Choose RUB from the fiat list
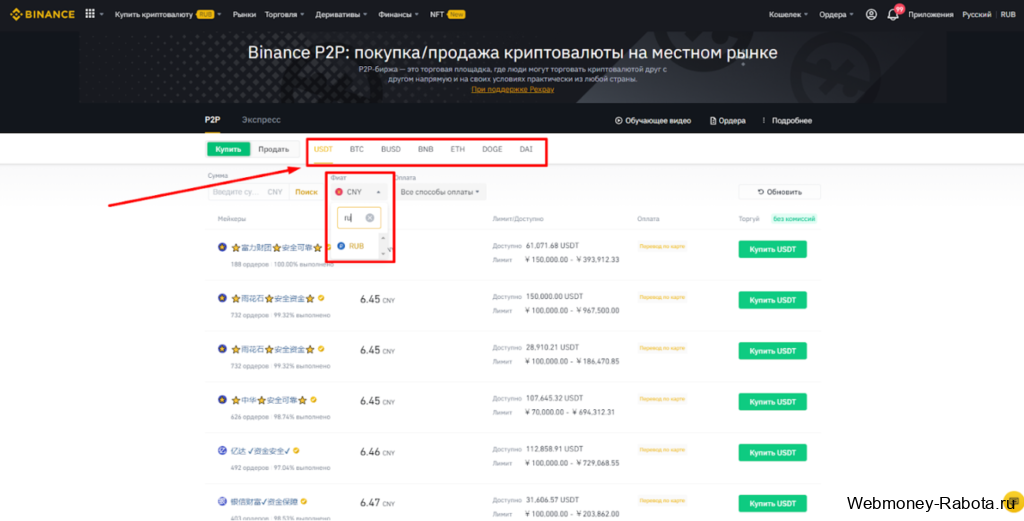 click(x=357, y=246)
